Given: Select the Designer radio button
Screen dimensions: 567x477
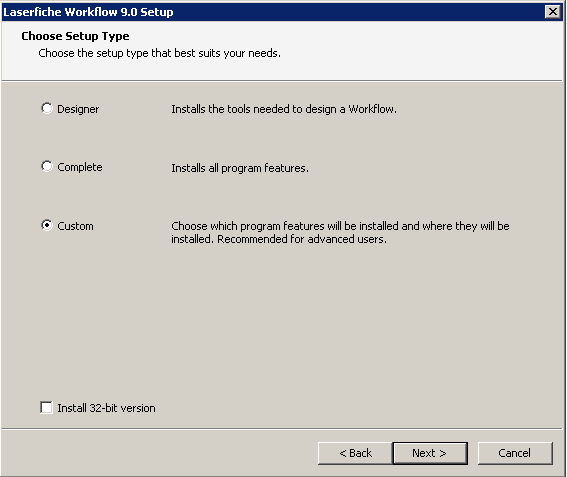Looking at the screenshot, I should 47,108.
